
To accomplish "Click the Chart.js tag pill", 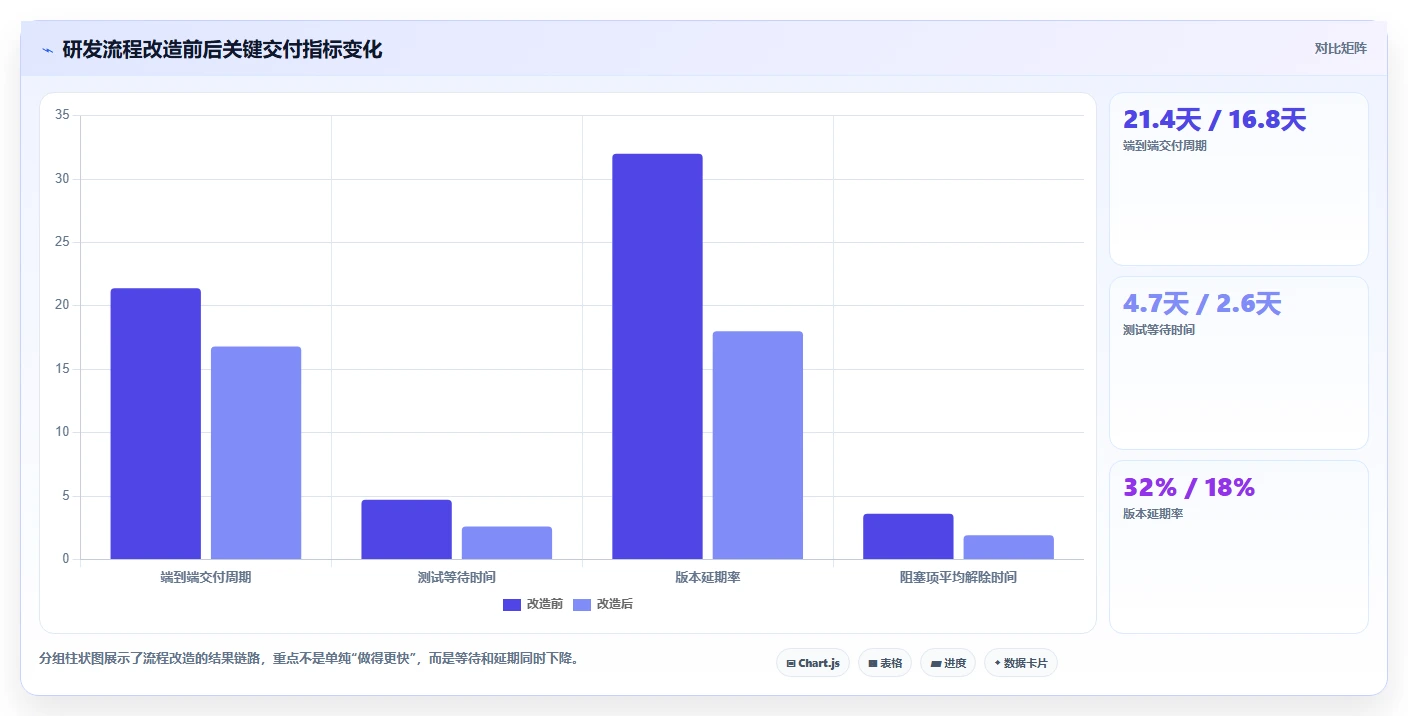I will (813, 663).
